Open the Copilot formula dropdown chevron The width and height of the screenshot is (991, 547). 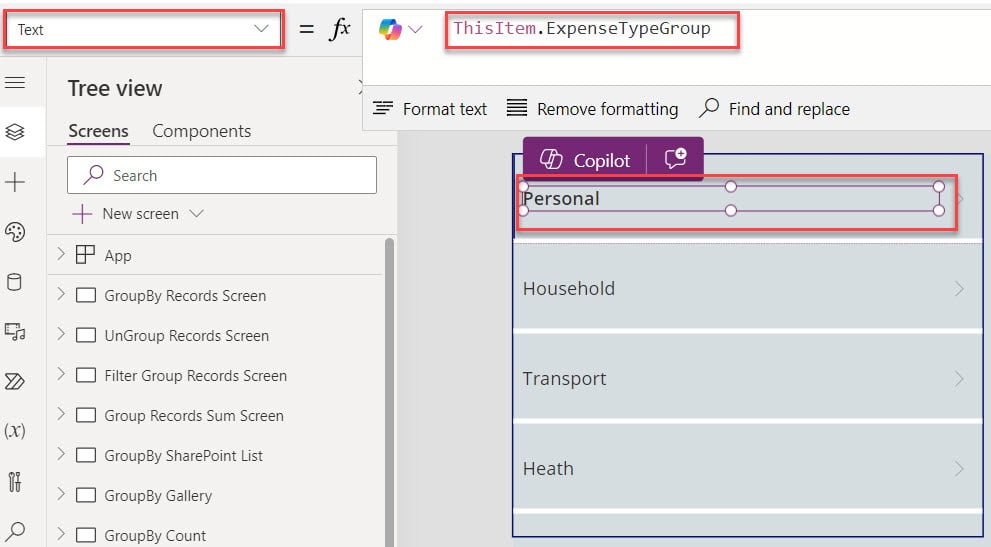click(415, 29)
